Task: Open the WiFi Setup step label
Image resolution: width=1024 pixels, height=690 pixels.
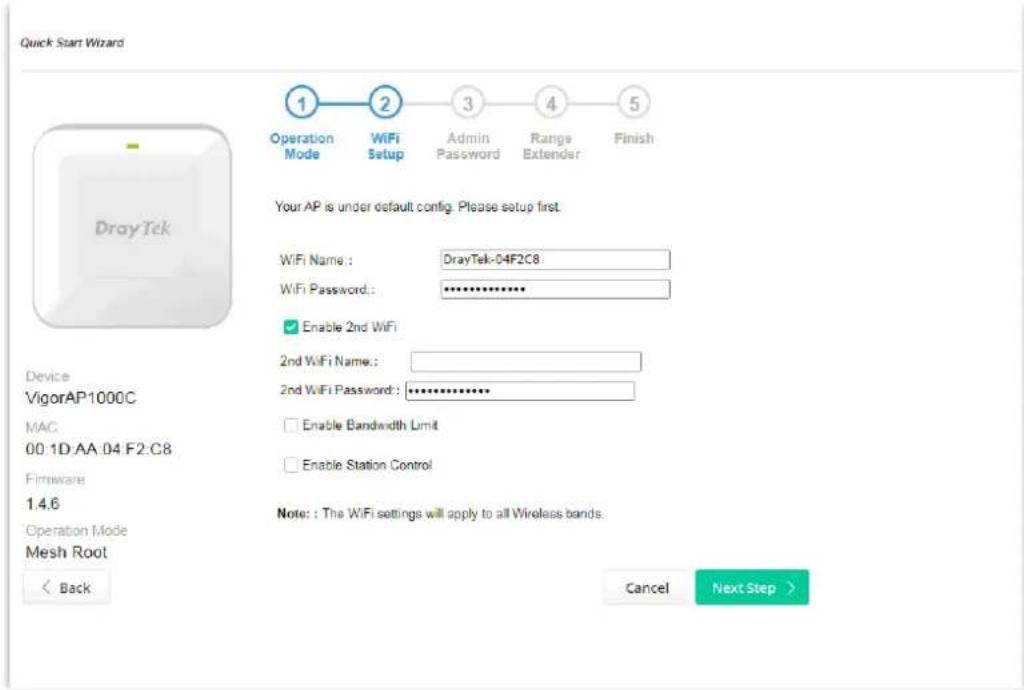Action: (385, 146)
